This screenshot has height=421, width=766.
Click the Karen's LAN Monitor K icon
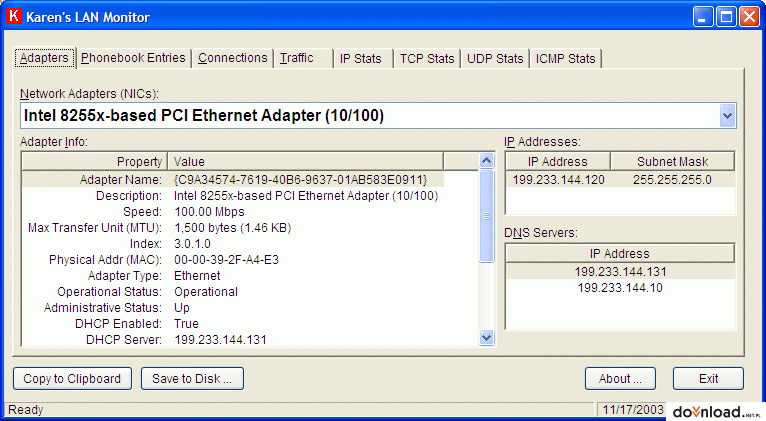coord(14,16)
